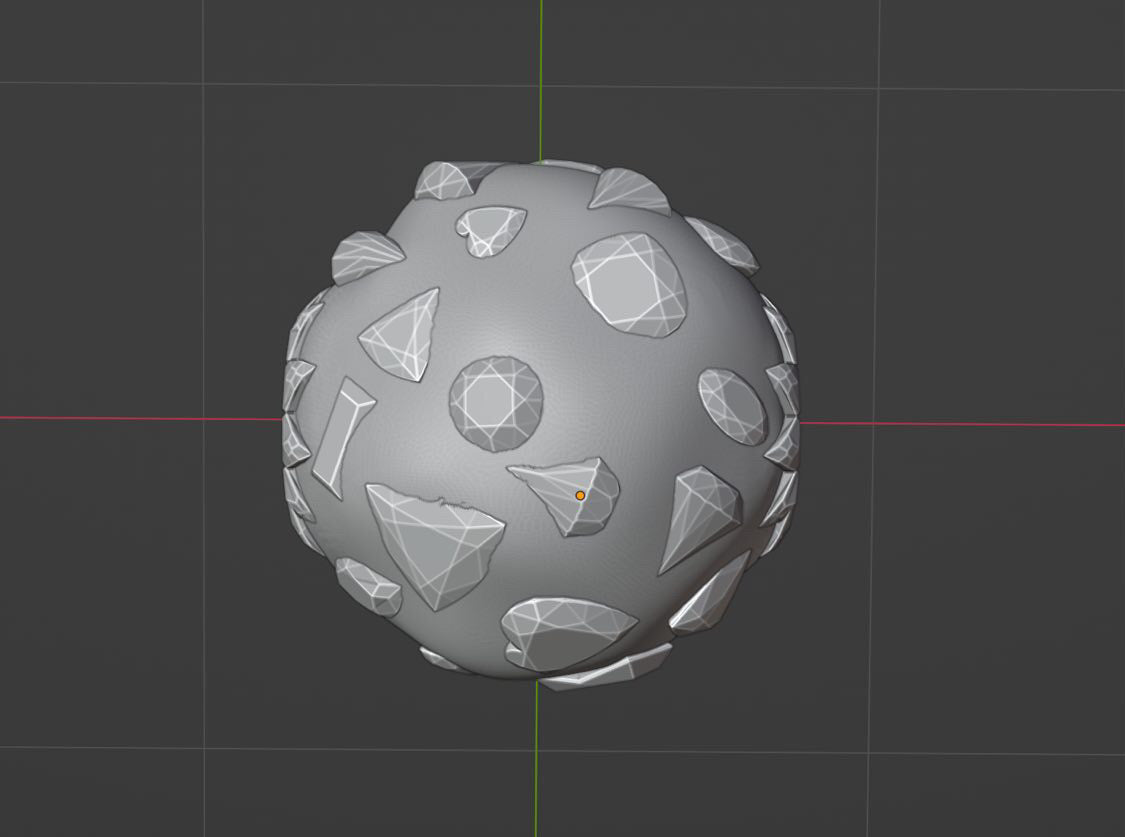This screenshot has width=1125, height=837.
Task: Select the small gem left of the trillion gem's lower tip
Action: (368, 587)
